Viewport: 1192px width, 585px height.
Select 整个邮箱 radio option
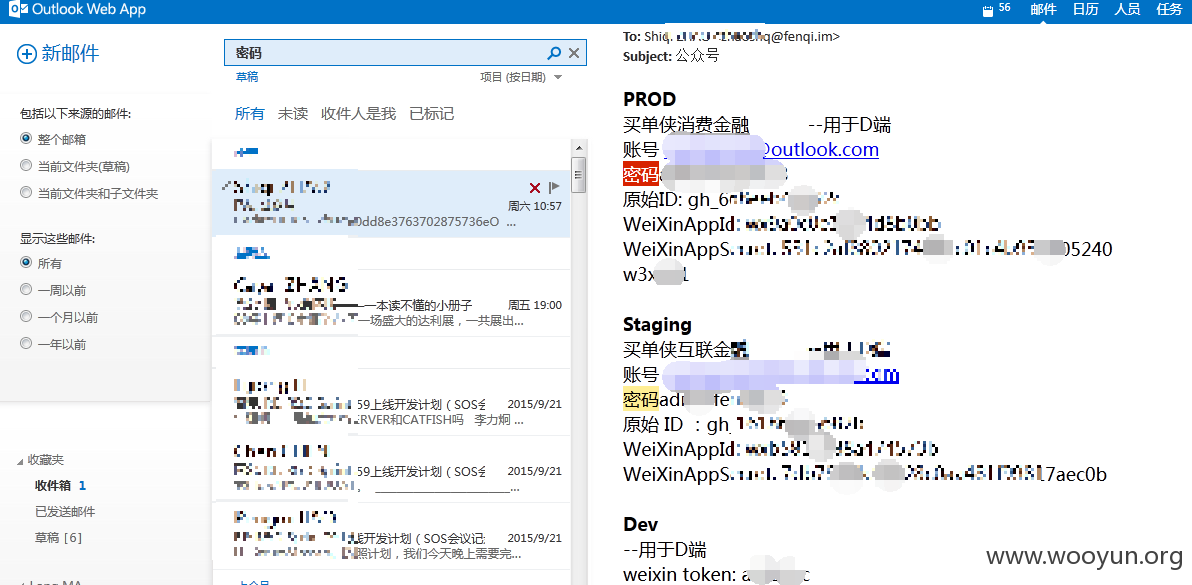click(27, 139)
